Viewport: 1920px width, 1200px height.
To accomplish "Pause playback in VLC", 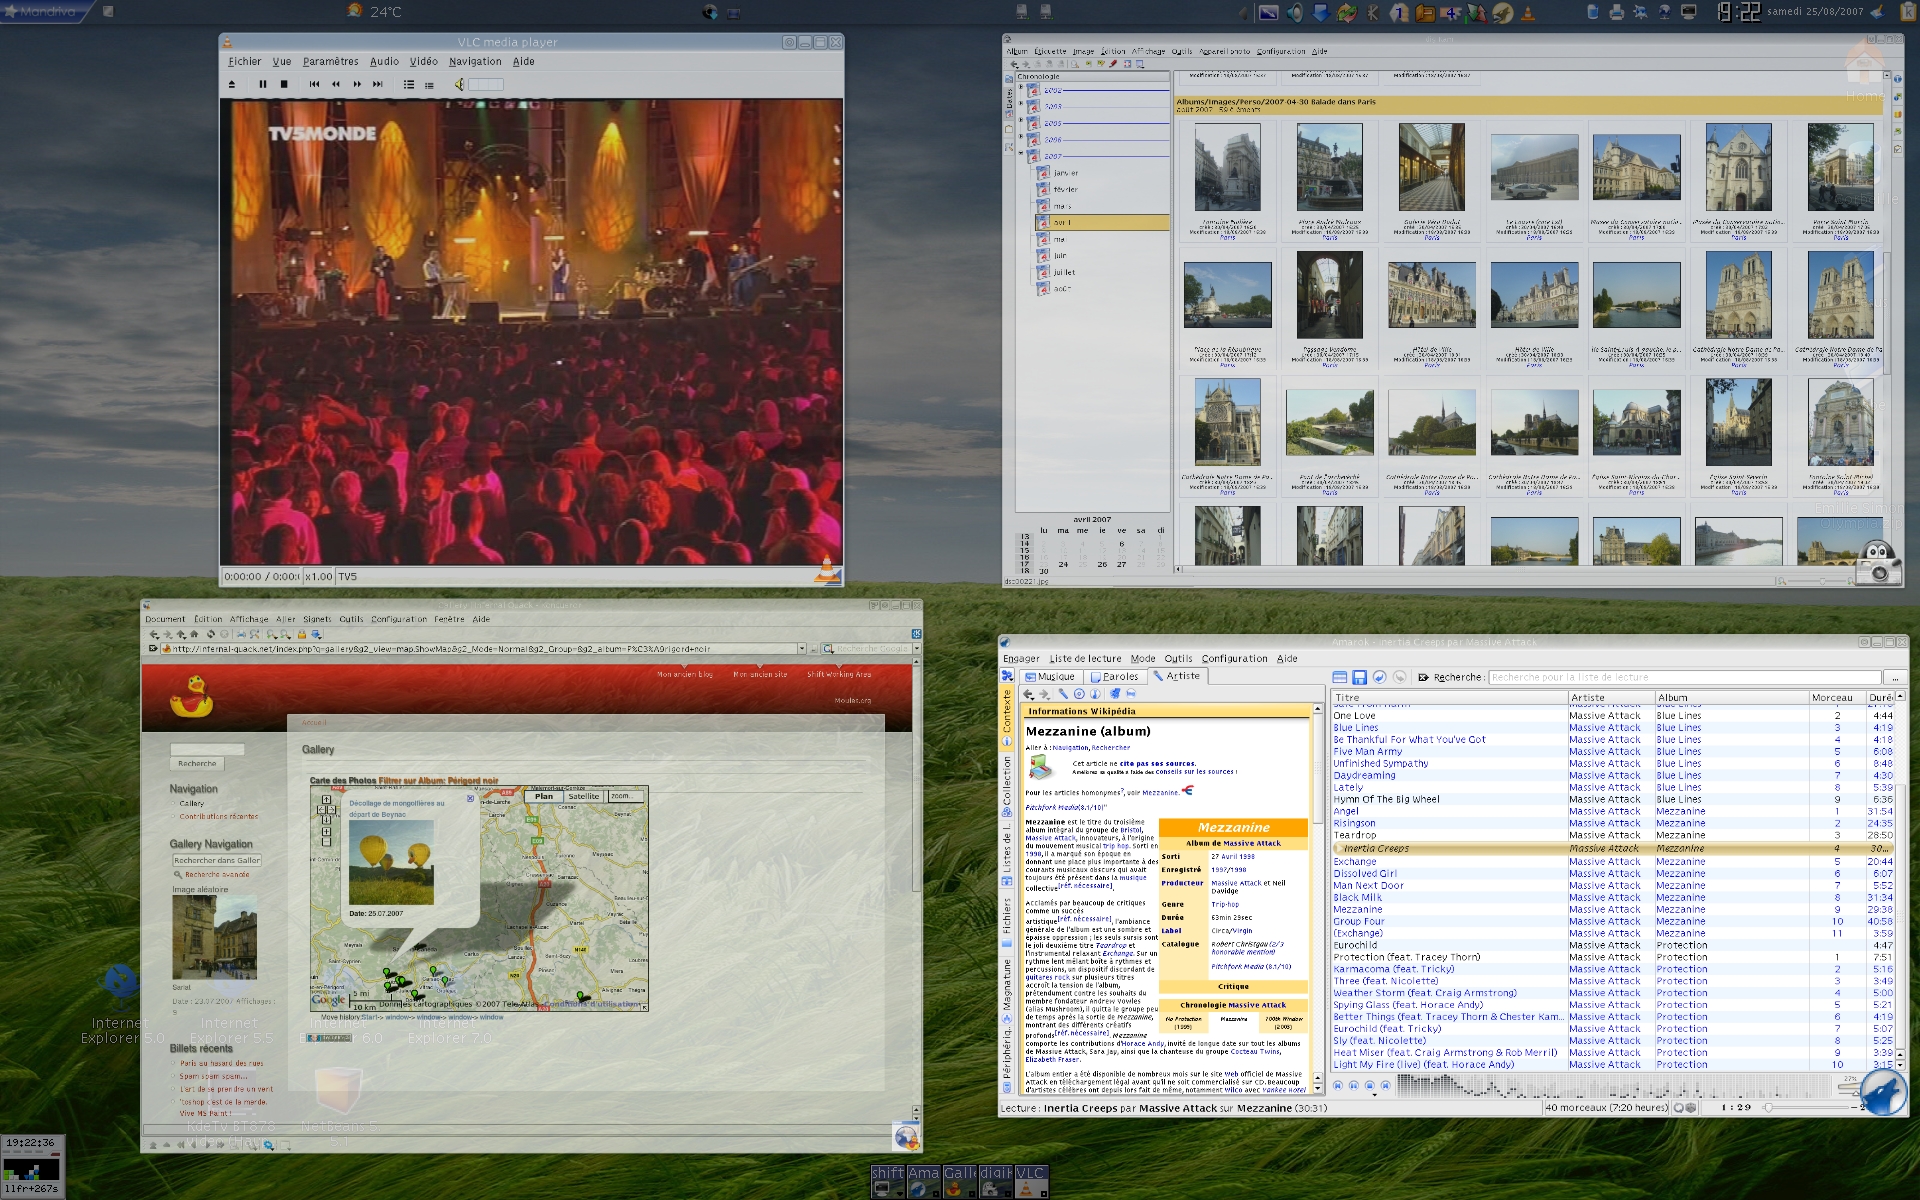I will point(263,85).
